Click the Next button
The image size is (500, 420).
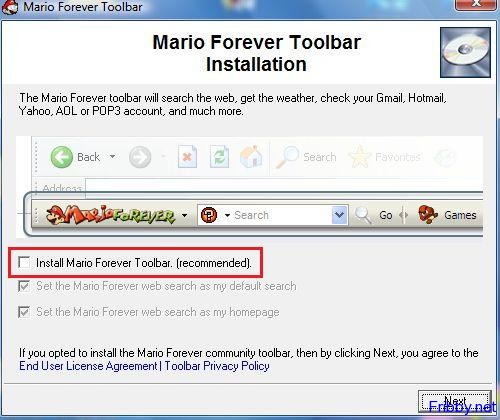click(455, 401)
